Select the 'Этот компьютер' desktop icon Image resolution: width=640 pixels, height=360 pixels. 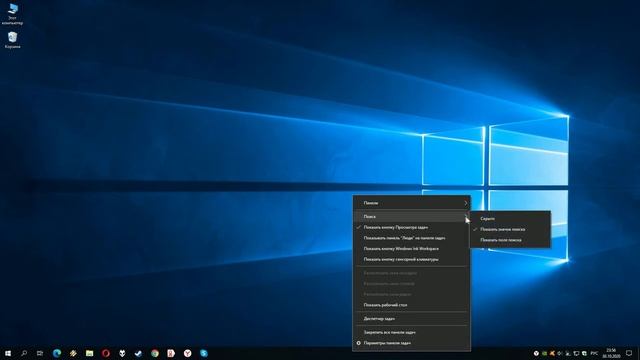tap(12, 14)
